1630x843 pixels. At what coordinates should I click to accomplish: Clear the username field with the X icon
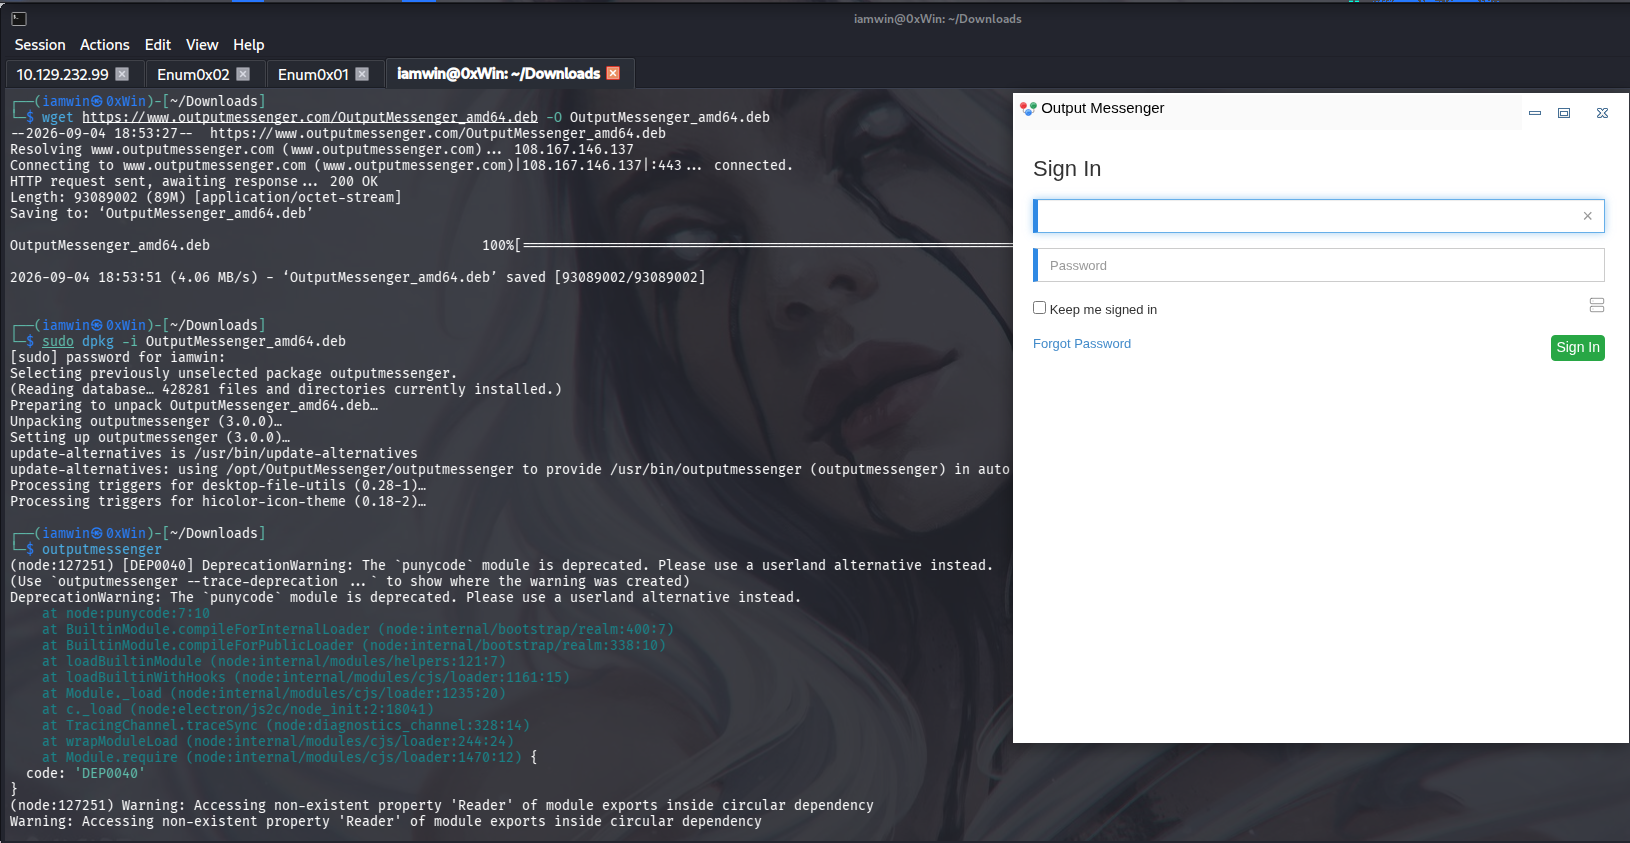click(x=1587, y=216)
